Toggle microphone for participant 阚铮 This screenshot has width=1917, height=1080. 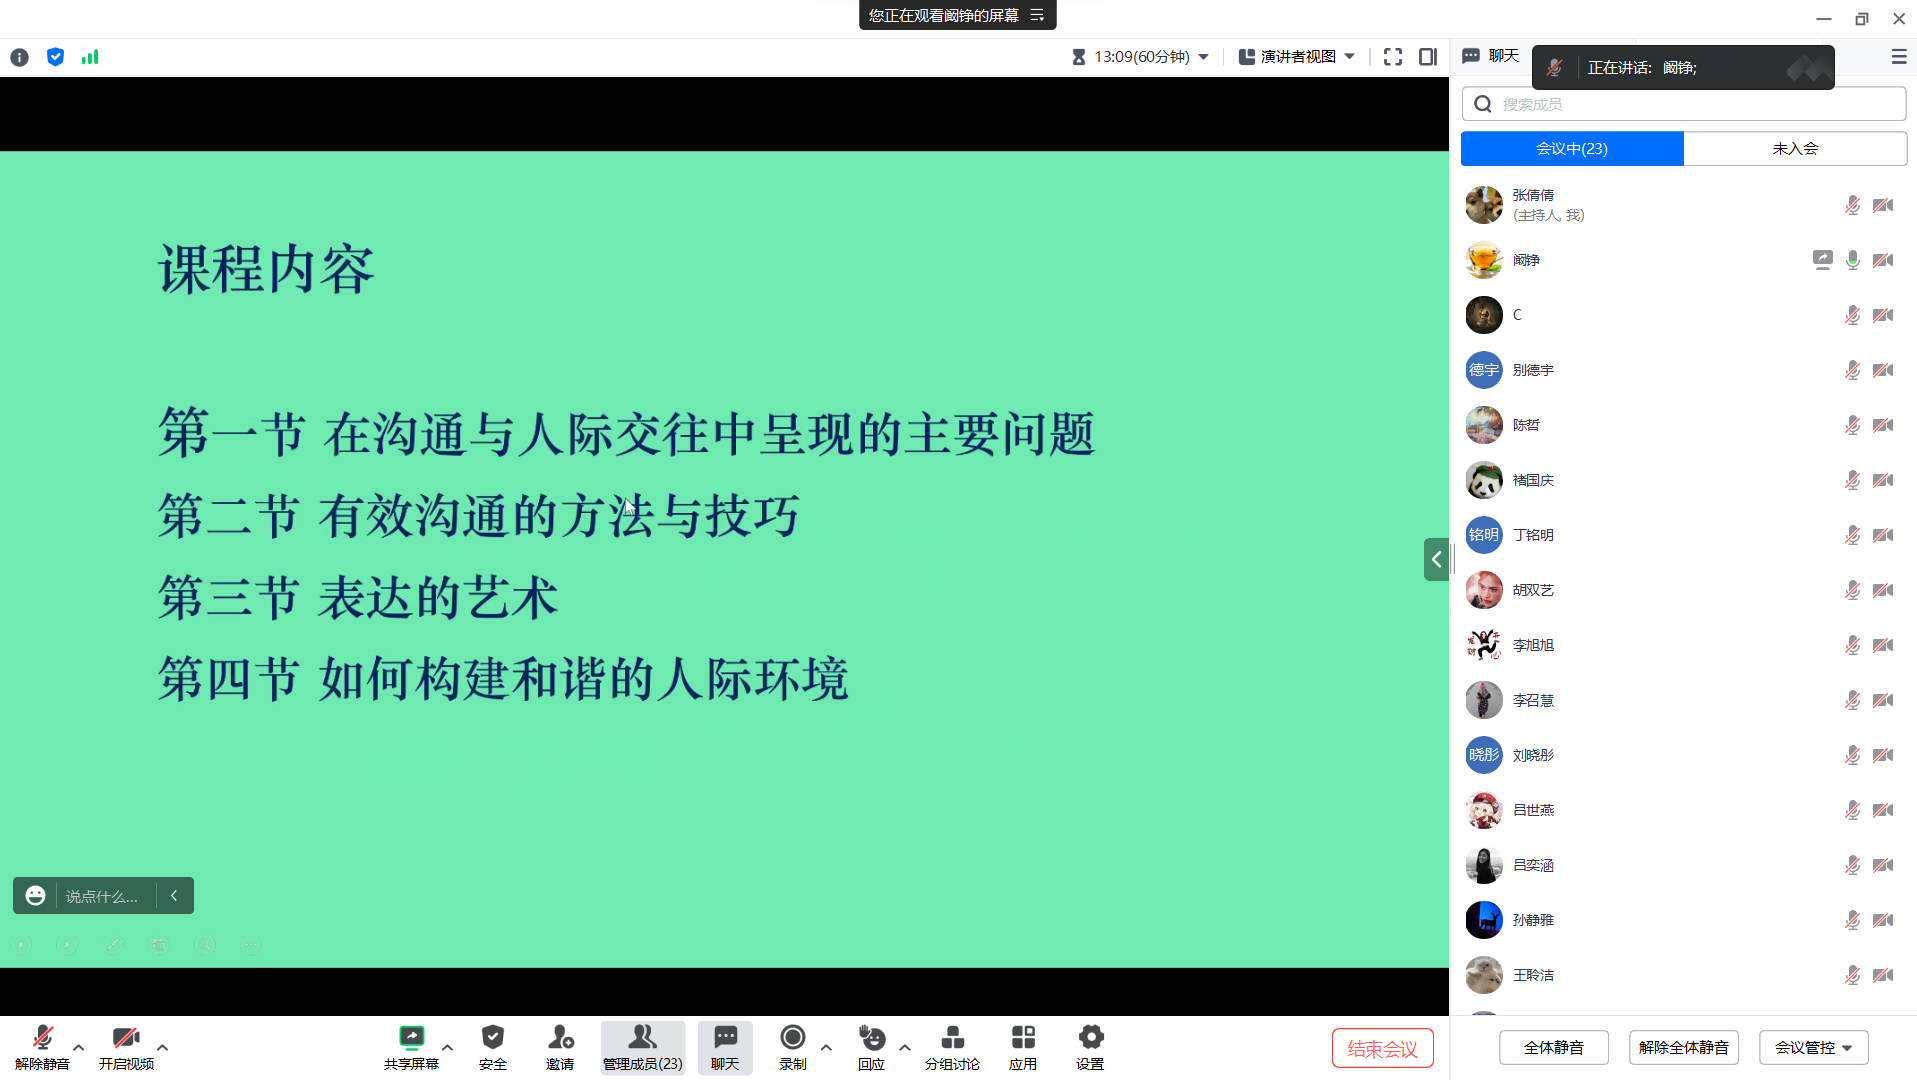(1852, 260)
